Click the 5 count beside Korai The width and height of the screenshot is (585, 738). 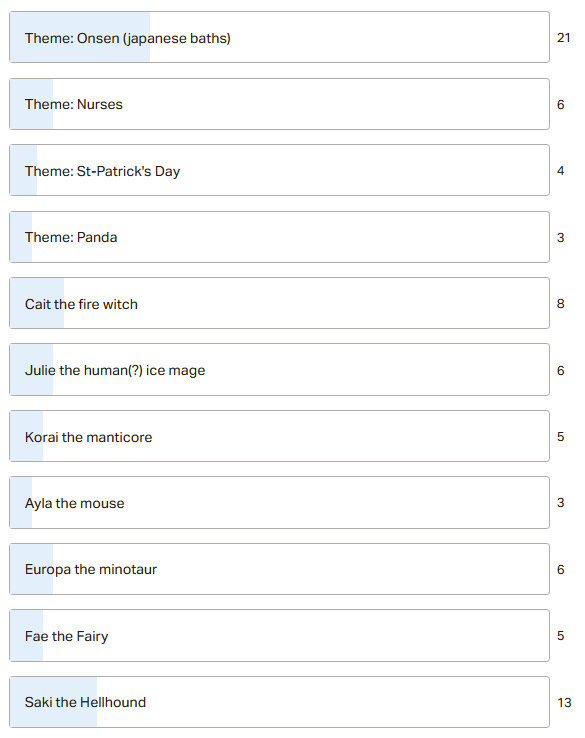click(x=561, y=436)
